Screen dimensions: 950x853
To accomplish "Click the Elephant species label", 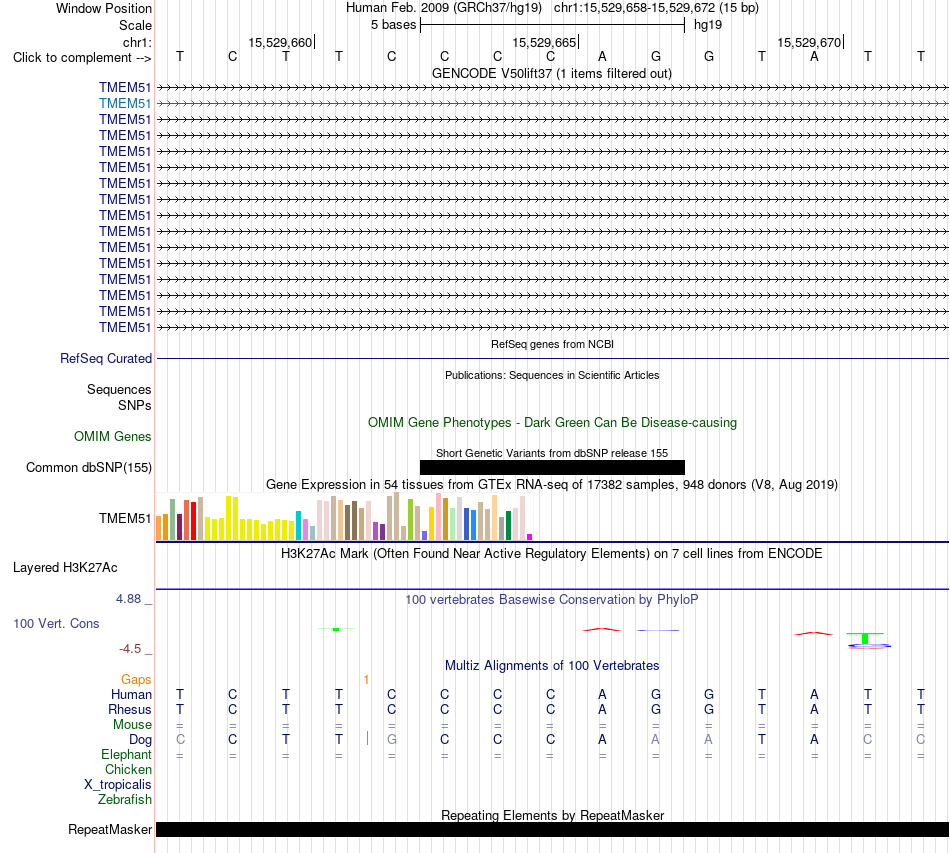I will [x=126, y=754].
